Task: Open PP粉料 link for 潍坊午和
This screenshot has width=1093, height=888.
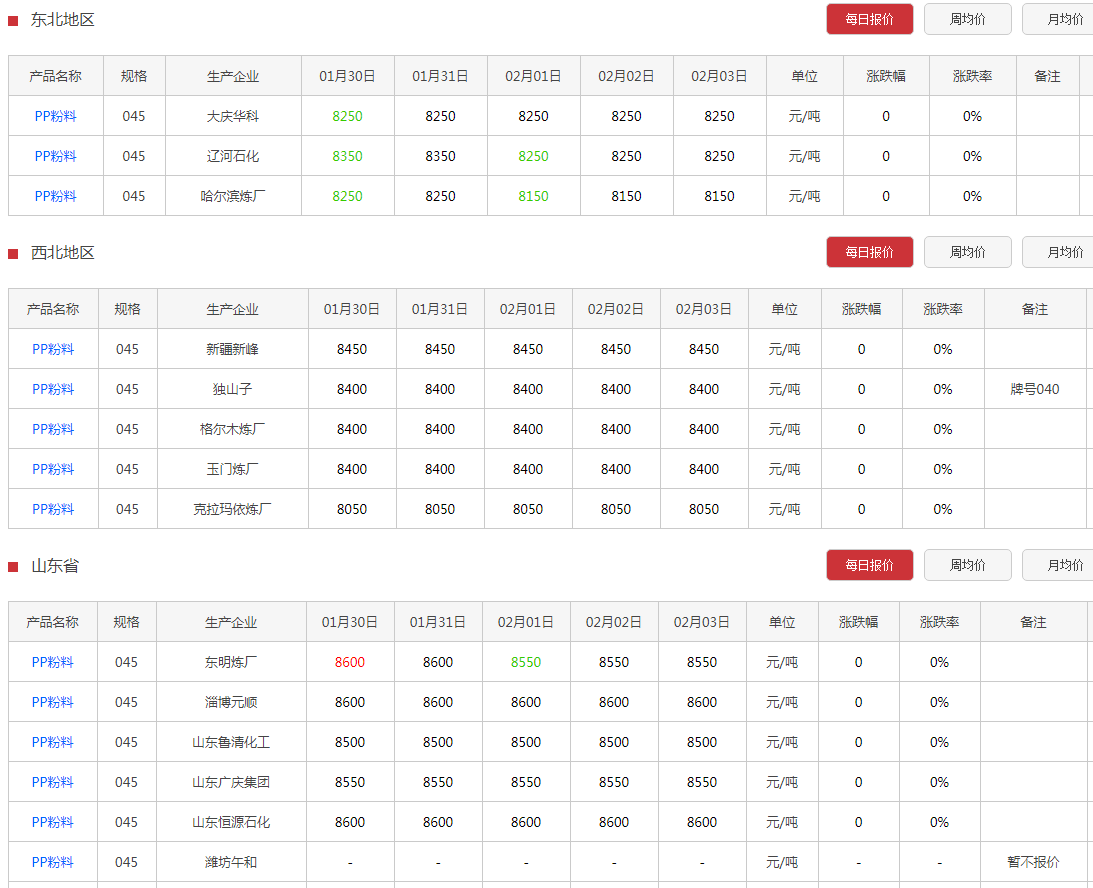Action: coord(52,862)
